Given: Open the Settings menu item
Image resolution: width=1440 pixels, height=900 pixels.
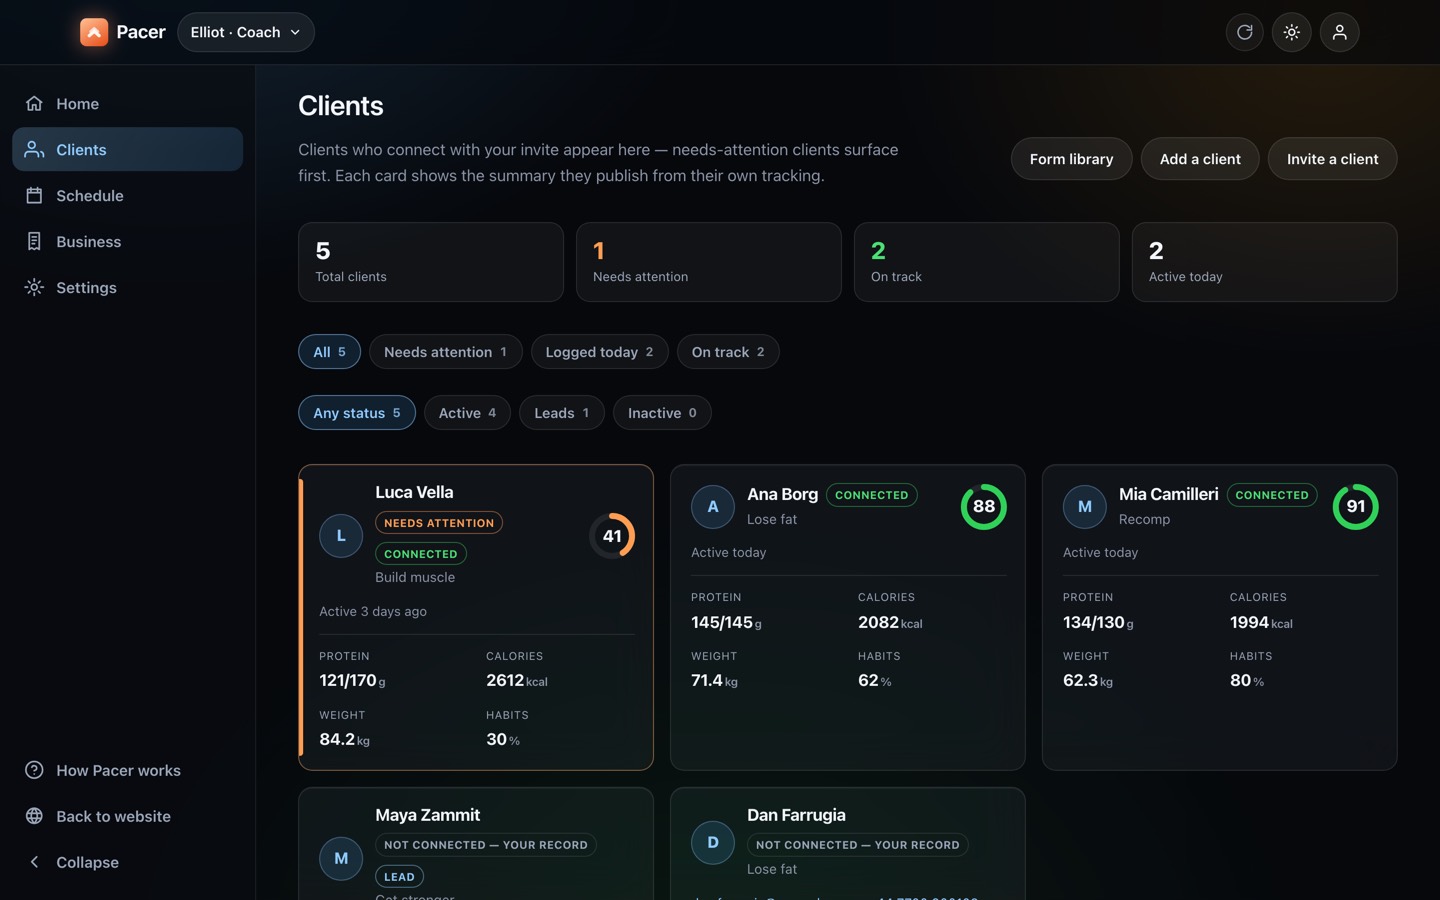Looking at the screenshot, I should pos(127,287).
